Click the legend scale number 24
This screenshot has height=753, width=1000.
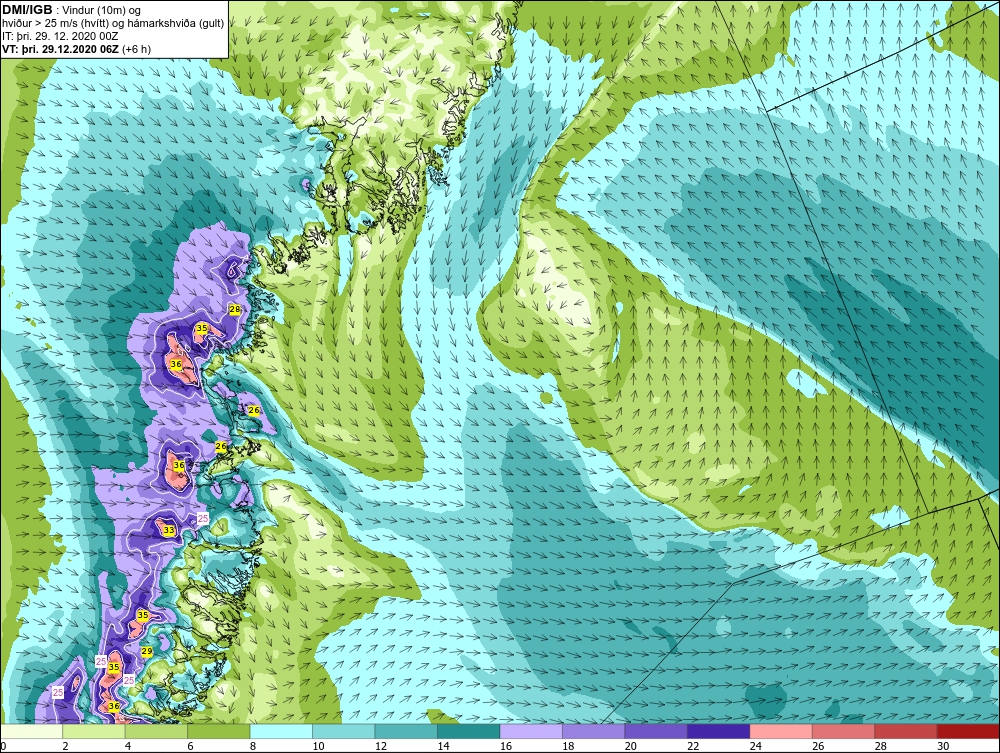tap(756, 746)
